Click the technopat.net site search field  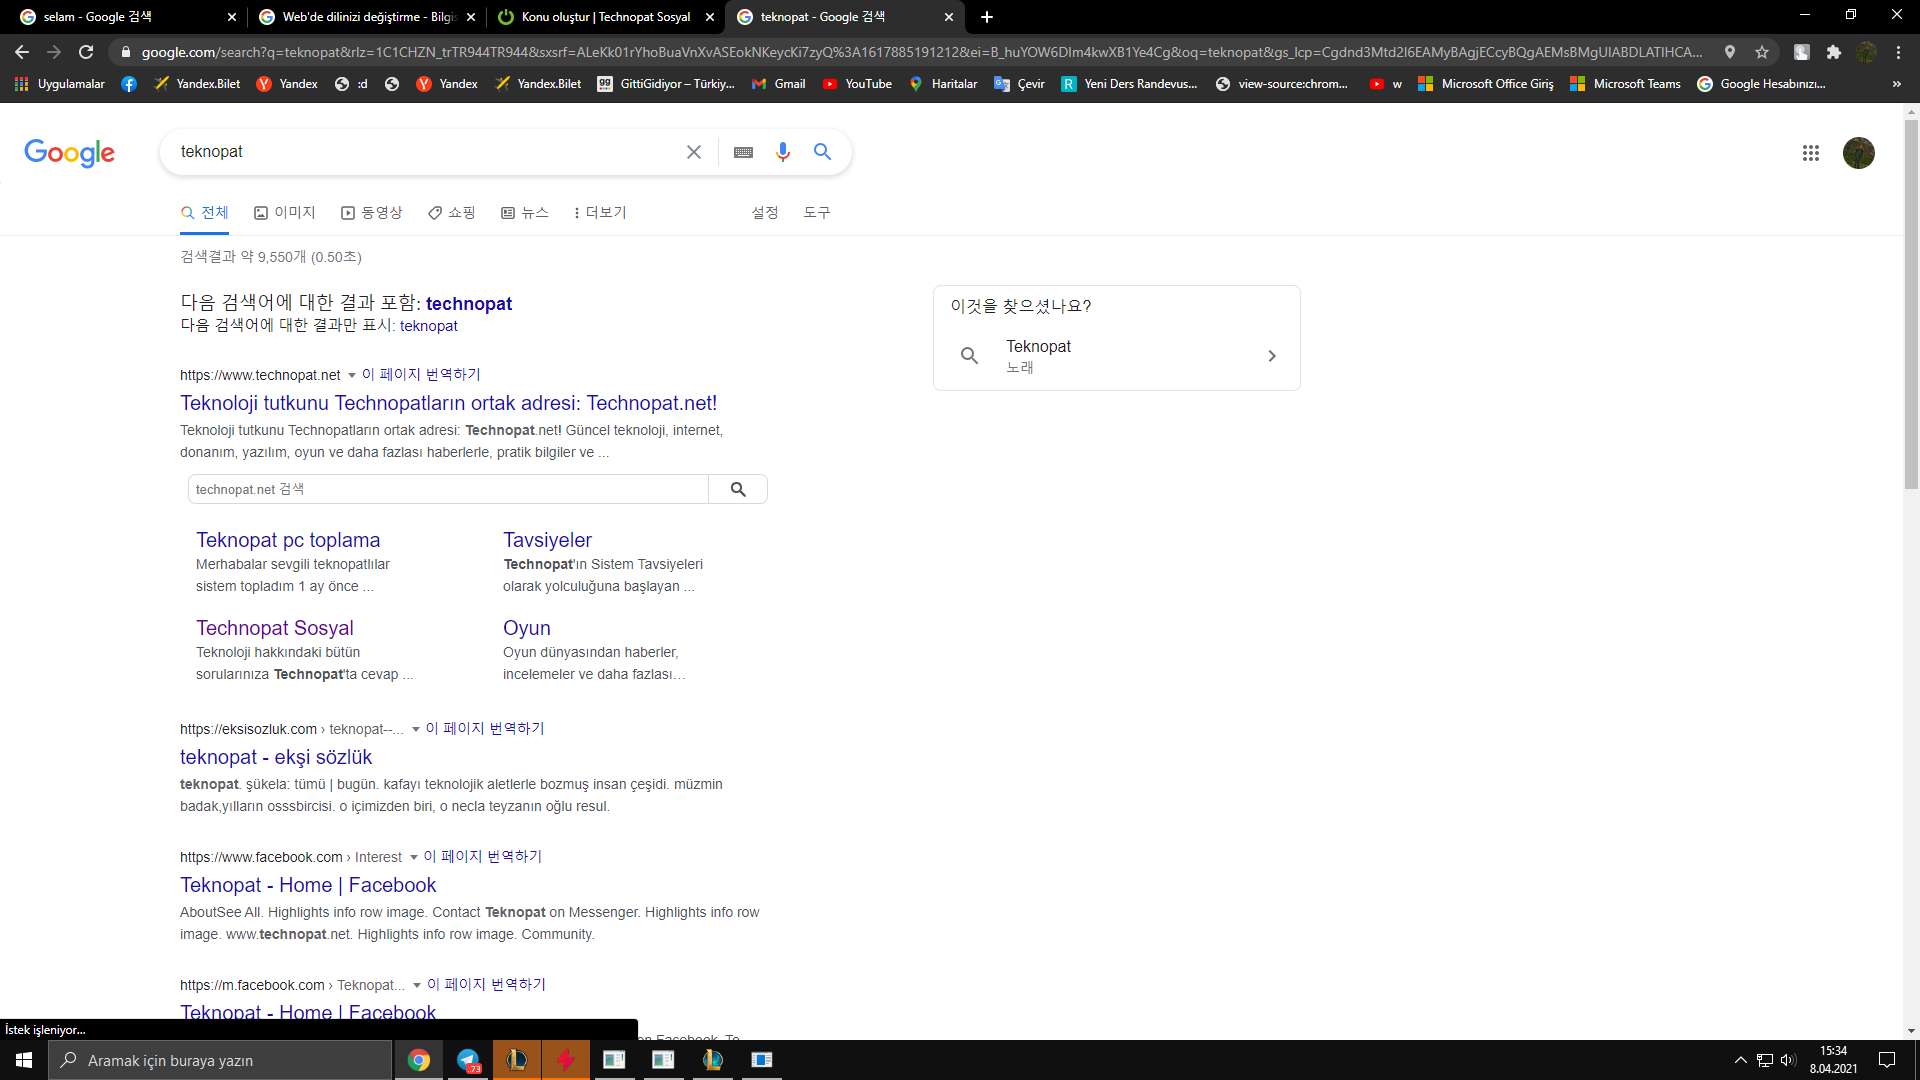(448, 489)
